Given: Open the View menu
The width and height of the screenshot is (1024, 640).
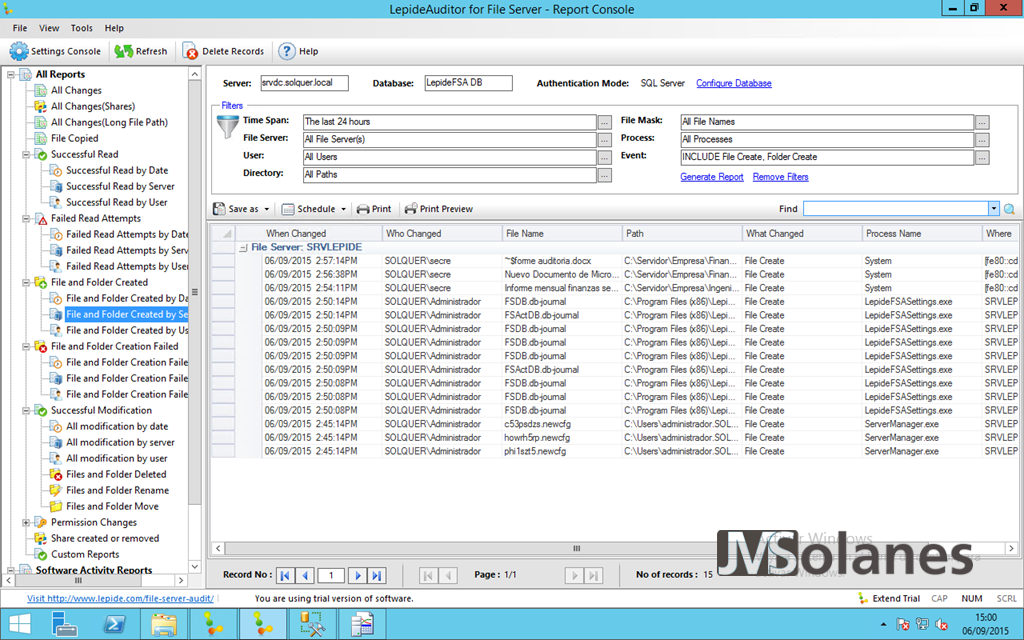Looking at the screenshot, I should click(49, 28).
